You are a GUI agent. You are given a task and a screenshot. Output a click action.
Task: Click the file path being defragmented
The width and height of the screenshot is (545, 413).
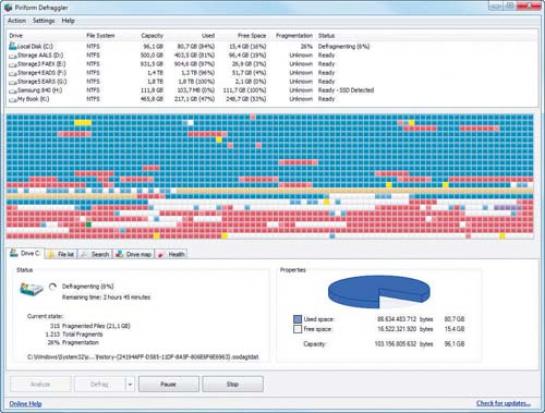[143, 357]
